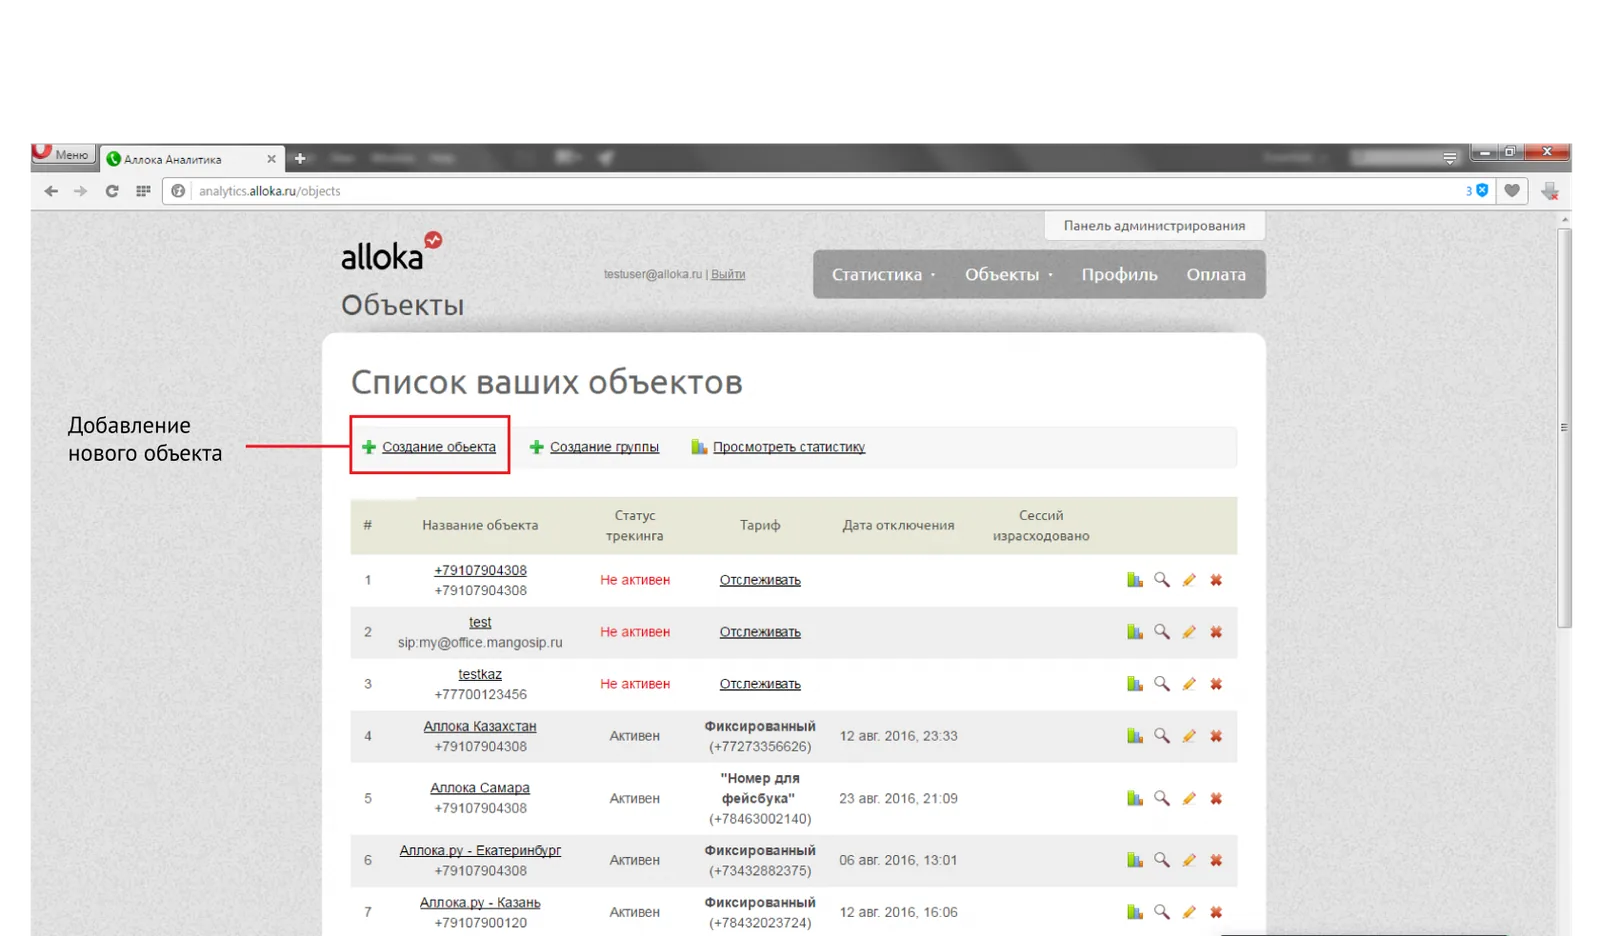Click Отслеживать link in test row
This screenshot has height=936, width=1600.
point(760,632)
